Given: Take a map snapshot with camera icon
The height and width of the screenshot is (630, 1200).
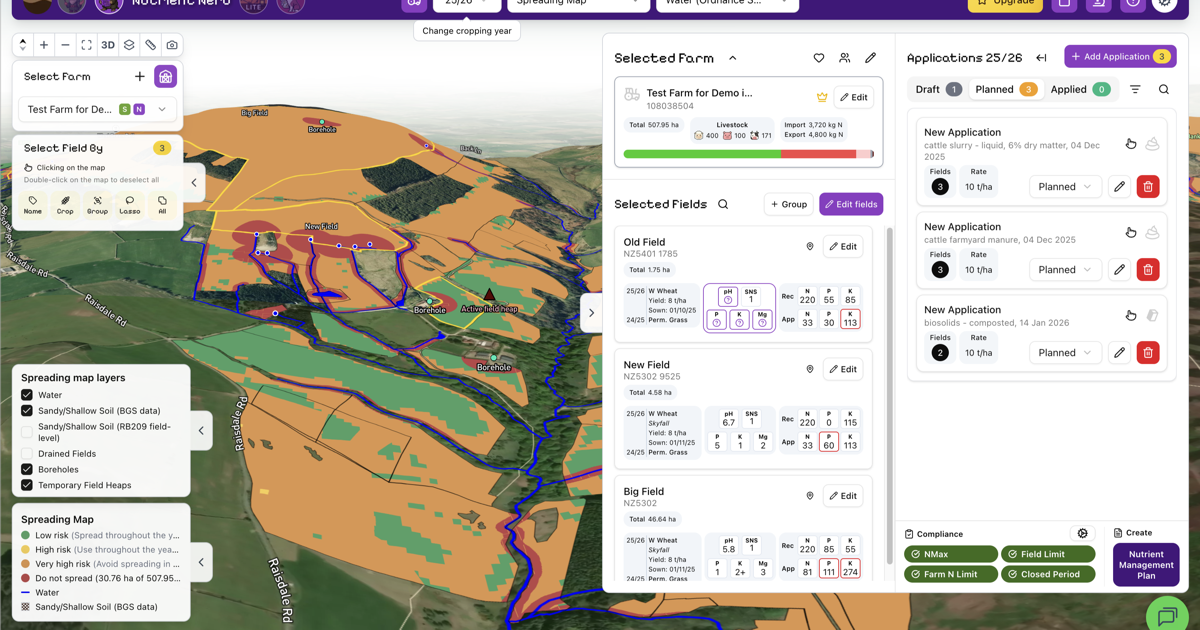Looking at the screenshot, I should pos(172,45).
